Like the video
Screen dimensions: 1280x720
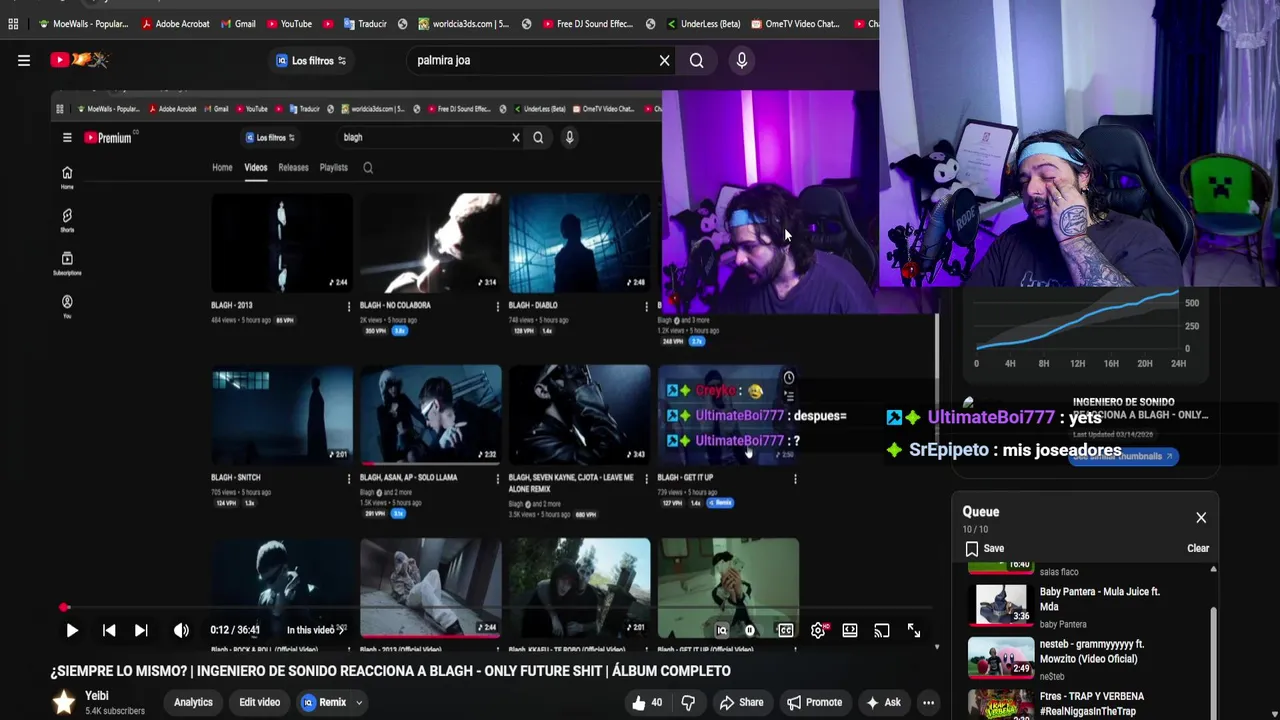coord(647,702)
